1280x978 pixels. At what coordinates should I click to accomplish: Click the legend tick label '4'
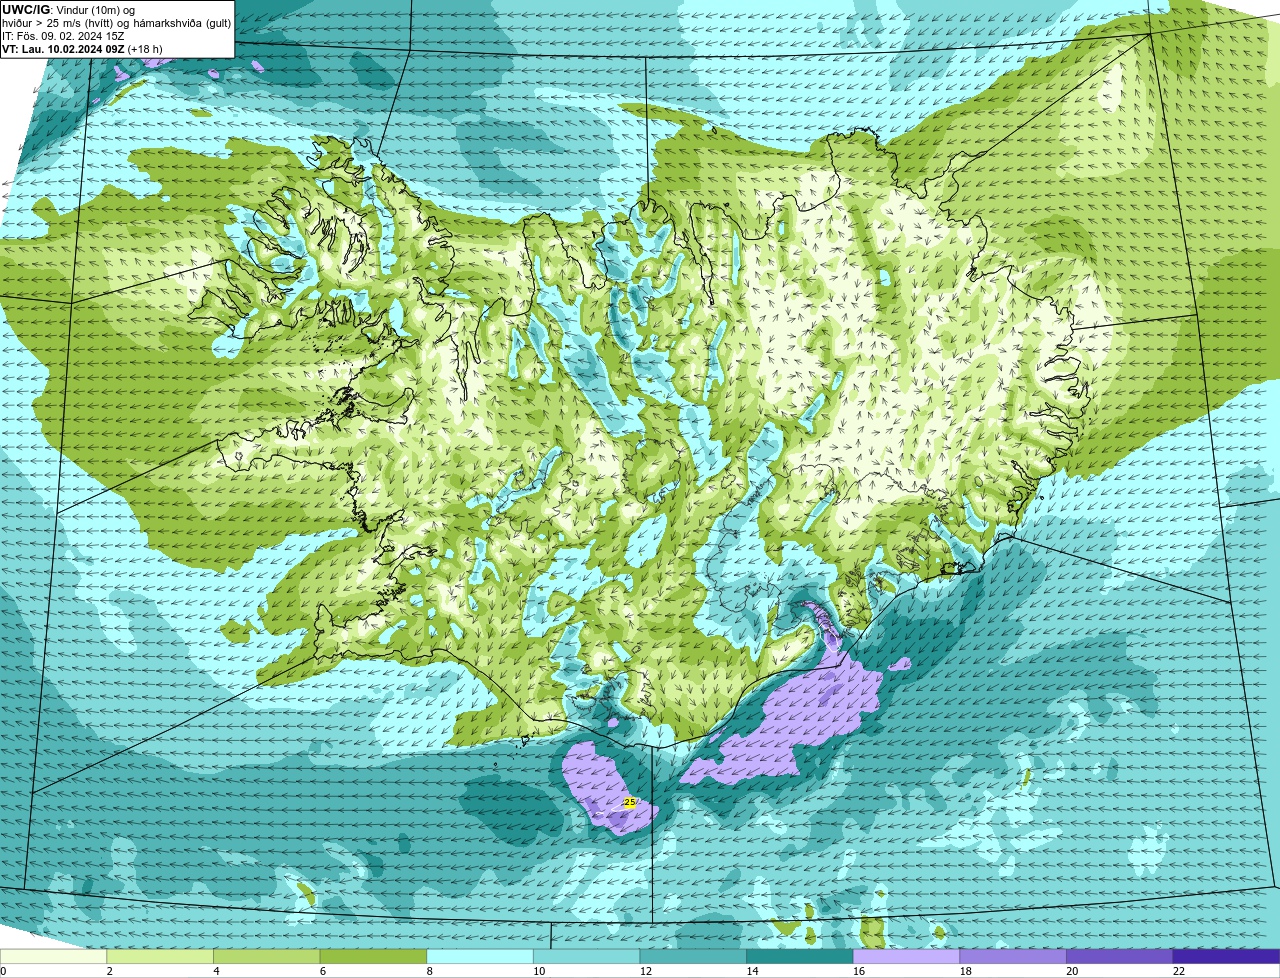point(216,971)
